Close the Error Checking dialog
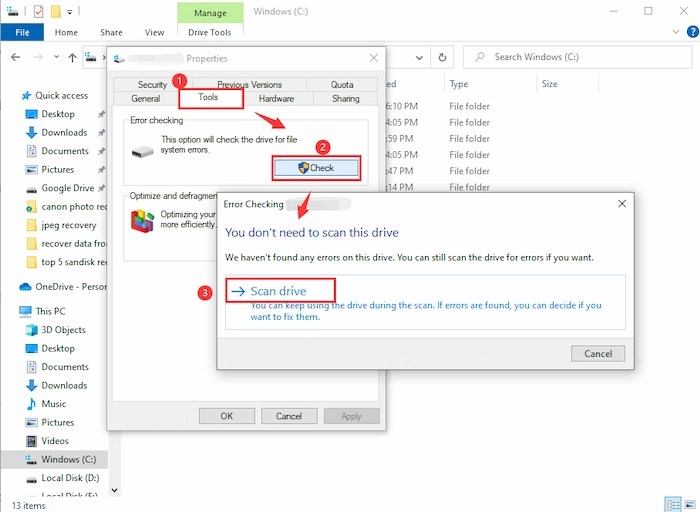 coord(622,204)
